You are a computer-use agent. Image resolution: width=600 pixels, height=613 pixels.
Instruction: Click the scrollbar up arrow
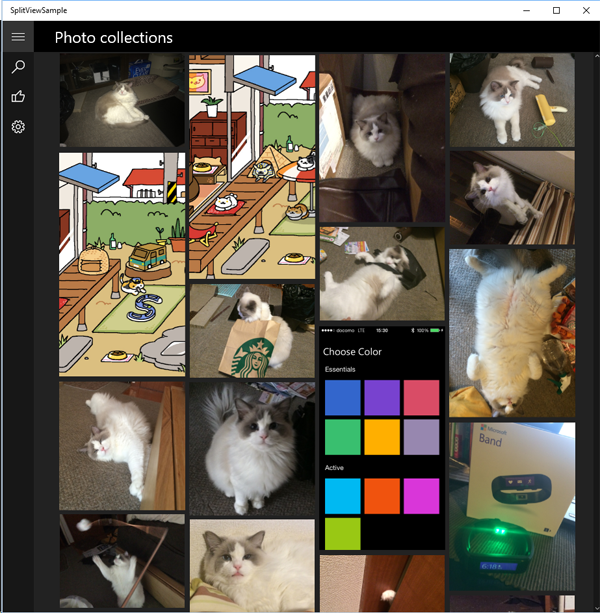[x=597, y=56]
